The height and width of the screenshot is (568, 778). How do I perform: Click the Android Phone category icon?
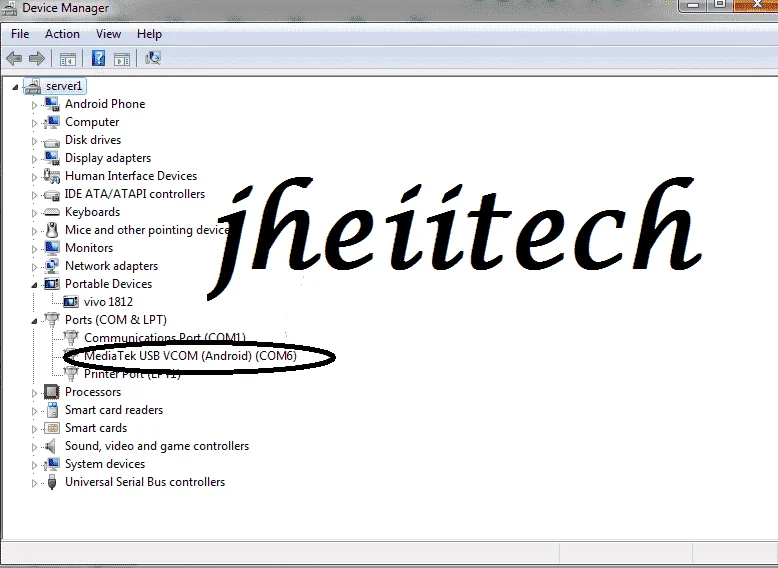(52, 104)
